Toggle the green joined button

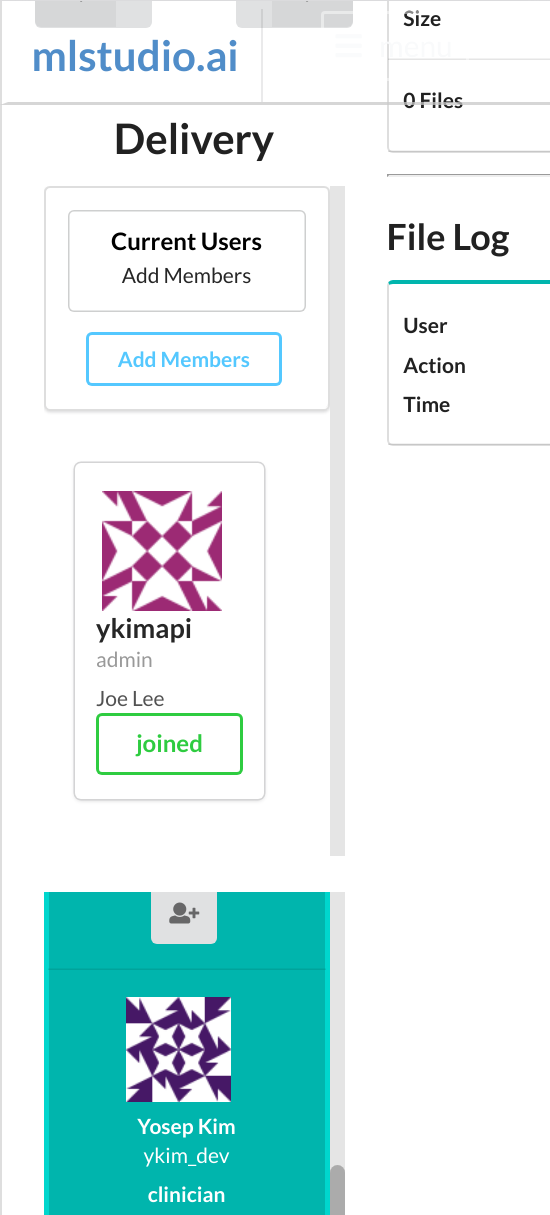[169, 744]
